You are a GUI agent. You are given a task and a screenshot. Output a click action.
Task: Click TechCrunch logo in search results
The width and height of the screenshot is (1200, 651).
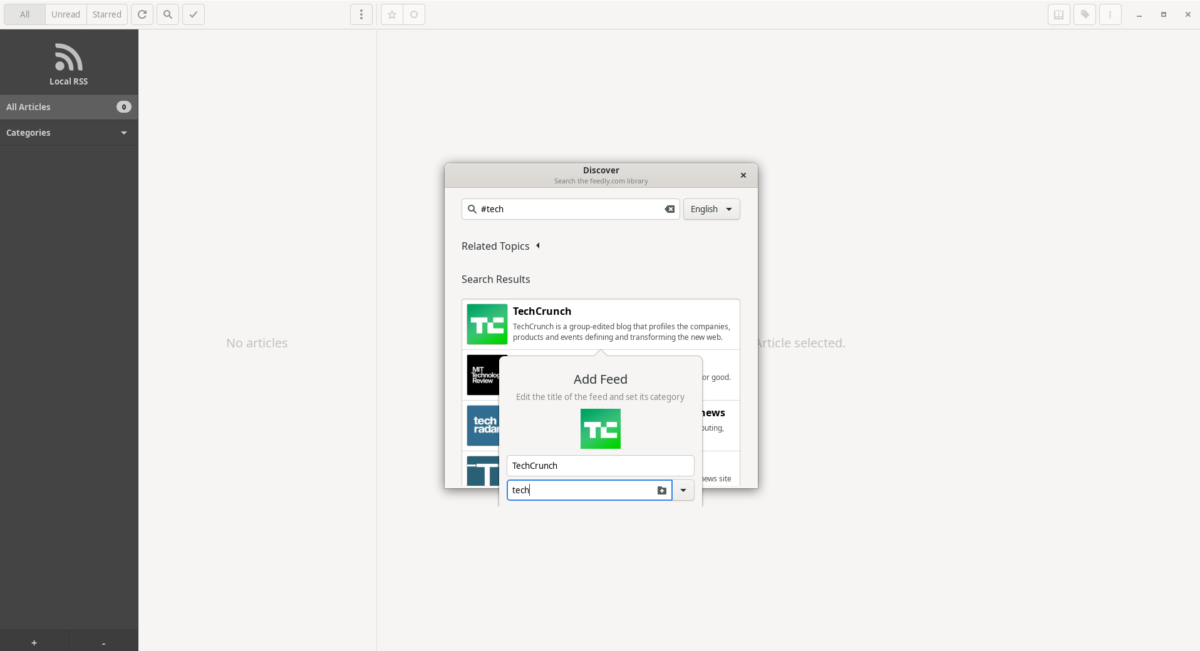(487, 324)
